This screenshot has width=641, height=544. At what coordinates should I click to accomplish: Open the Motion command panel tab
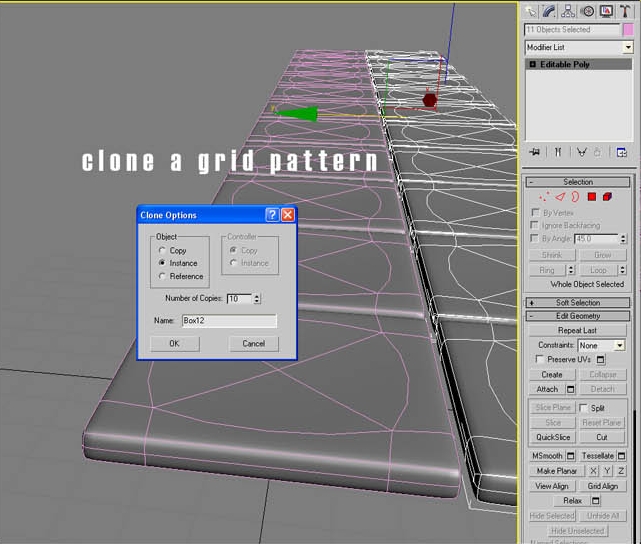pos(587,11)
